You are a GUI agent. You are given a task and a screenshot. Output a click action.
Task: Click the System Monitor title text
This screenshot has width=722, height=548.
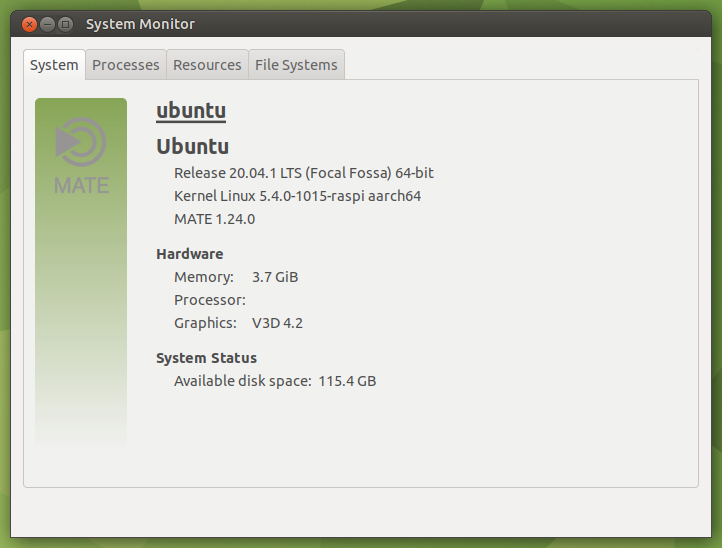point(140,24)
